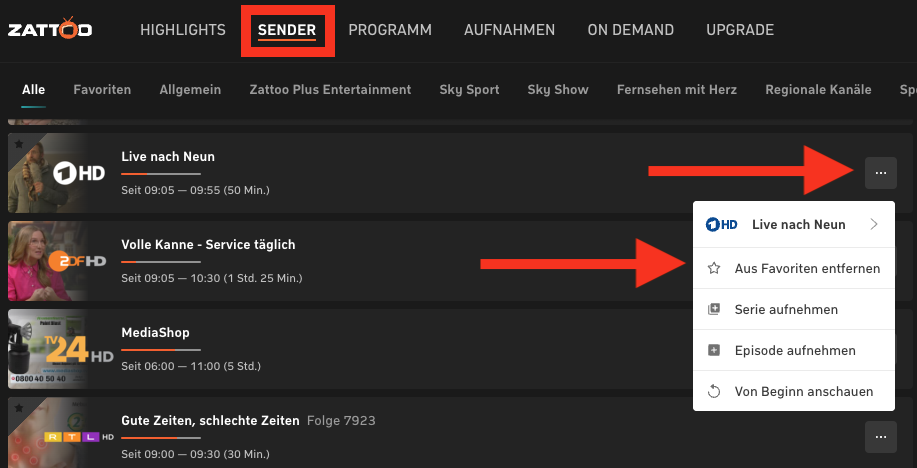Filter channels by Sky Sport

470,90
